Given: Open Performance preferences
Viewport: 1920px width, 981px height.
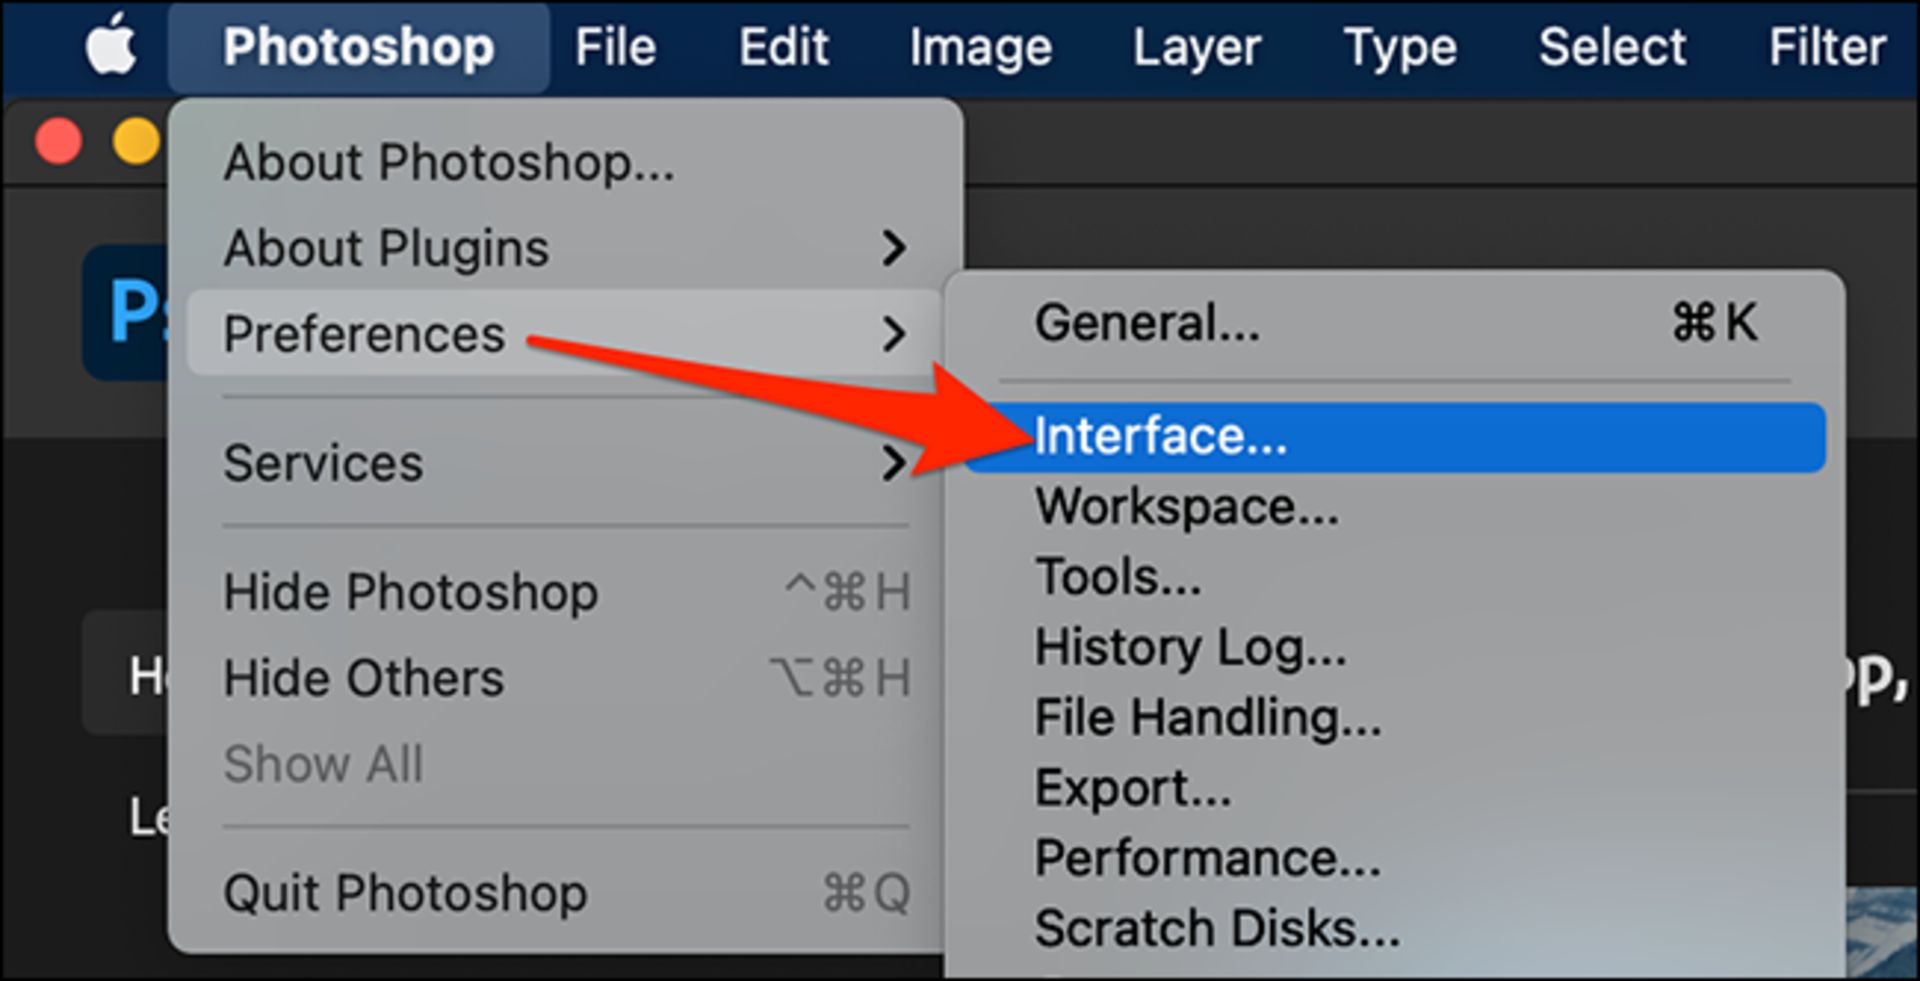Looking at the screenshot, I should click(1207, 858).
